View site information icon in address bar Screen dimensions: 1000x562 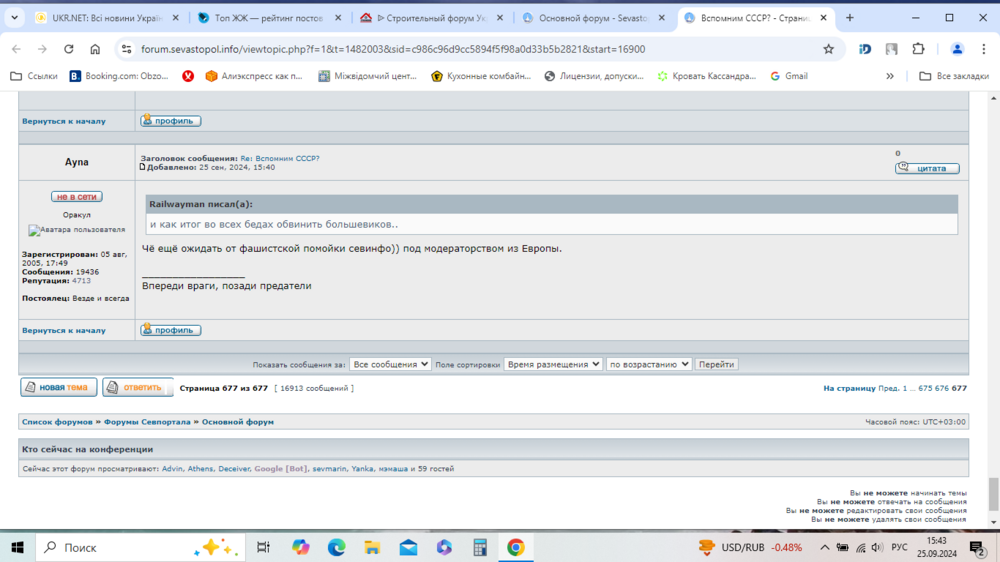126,49
